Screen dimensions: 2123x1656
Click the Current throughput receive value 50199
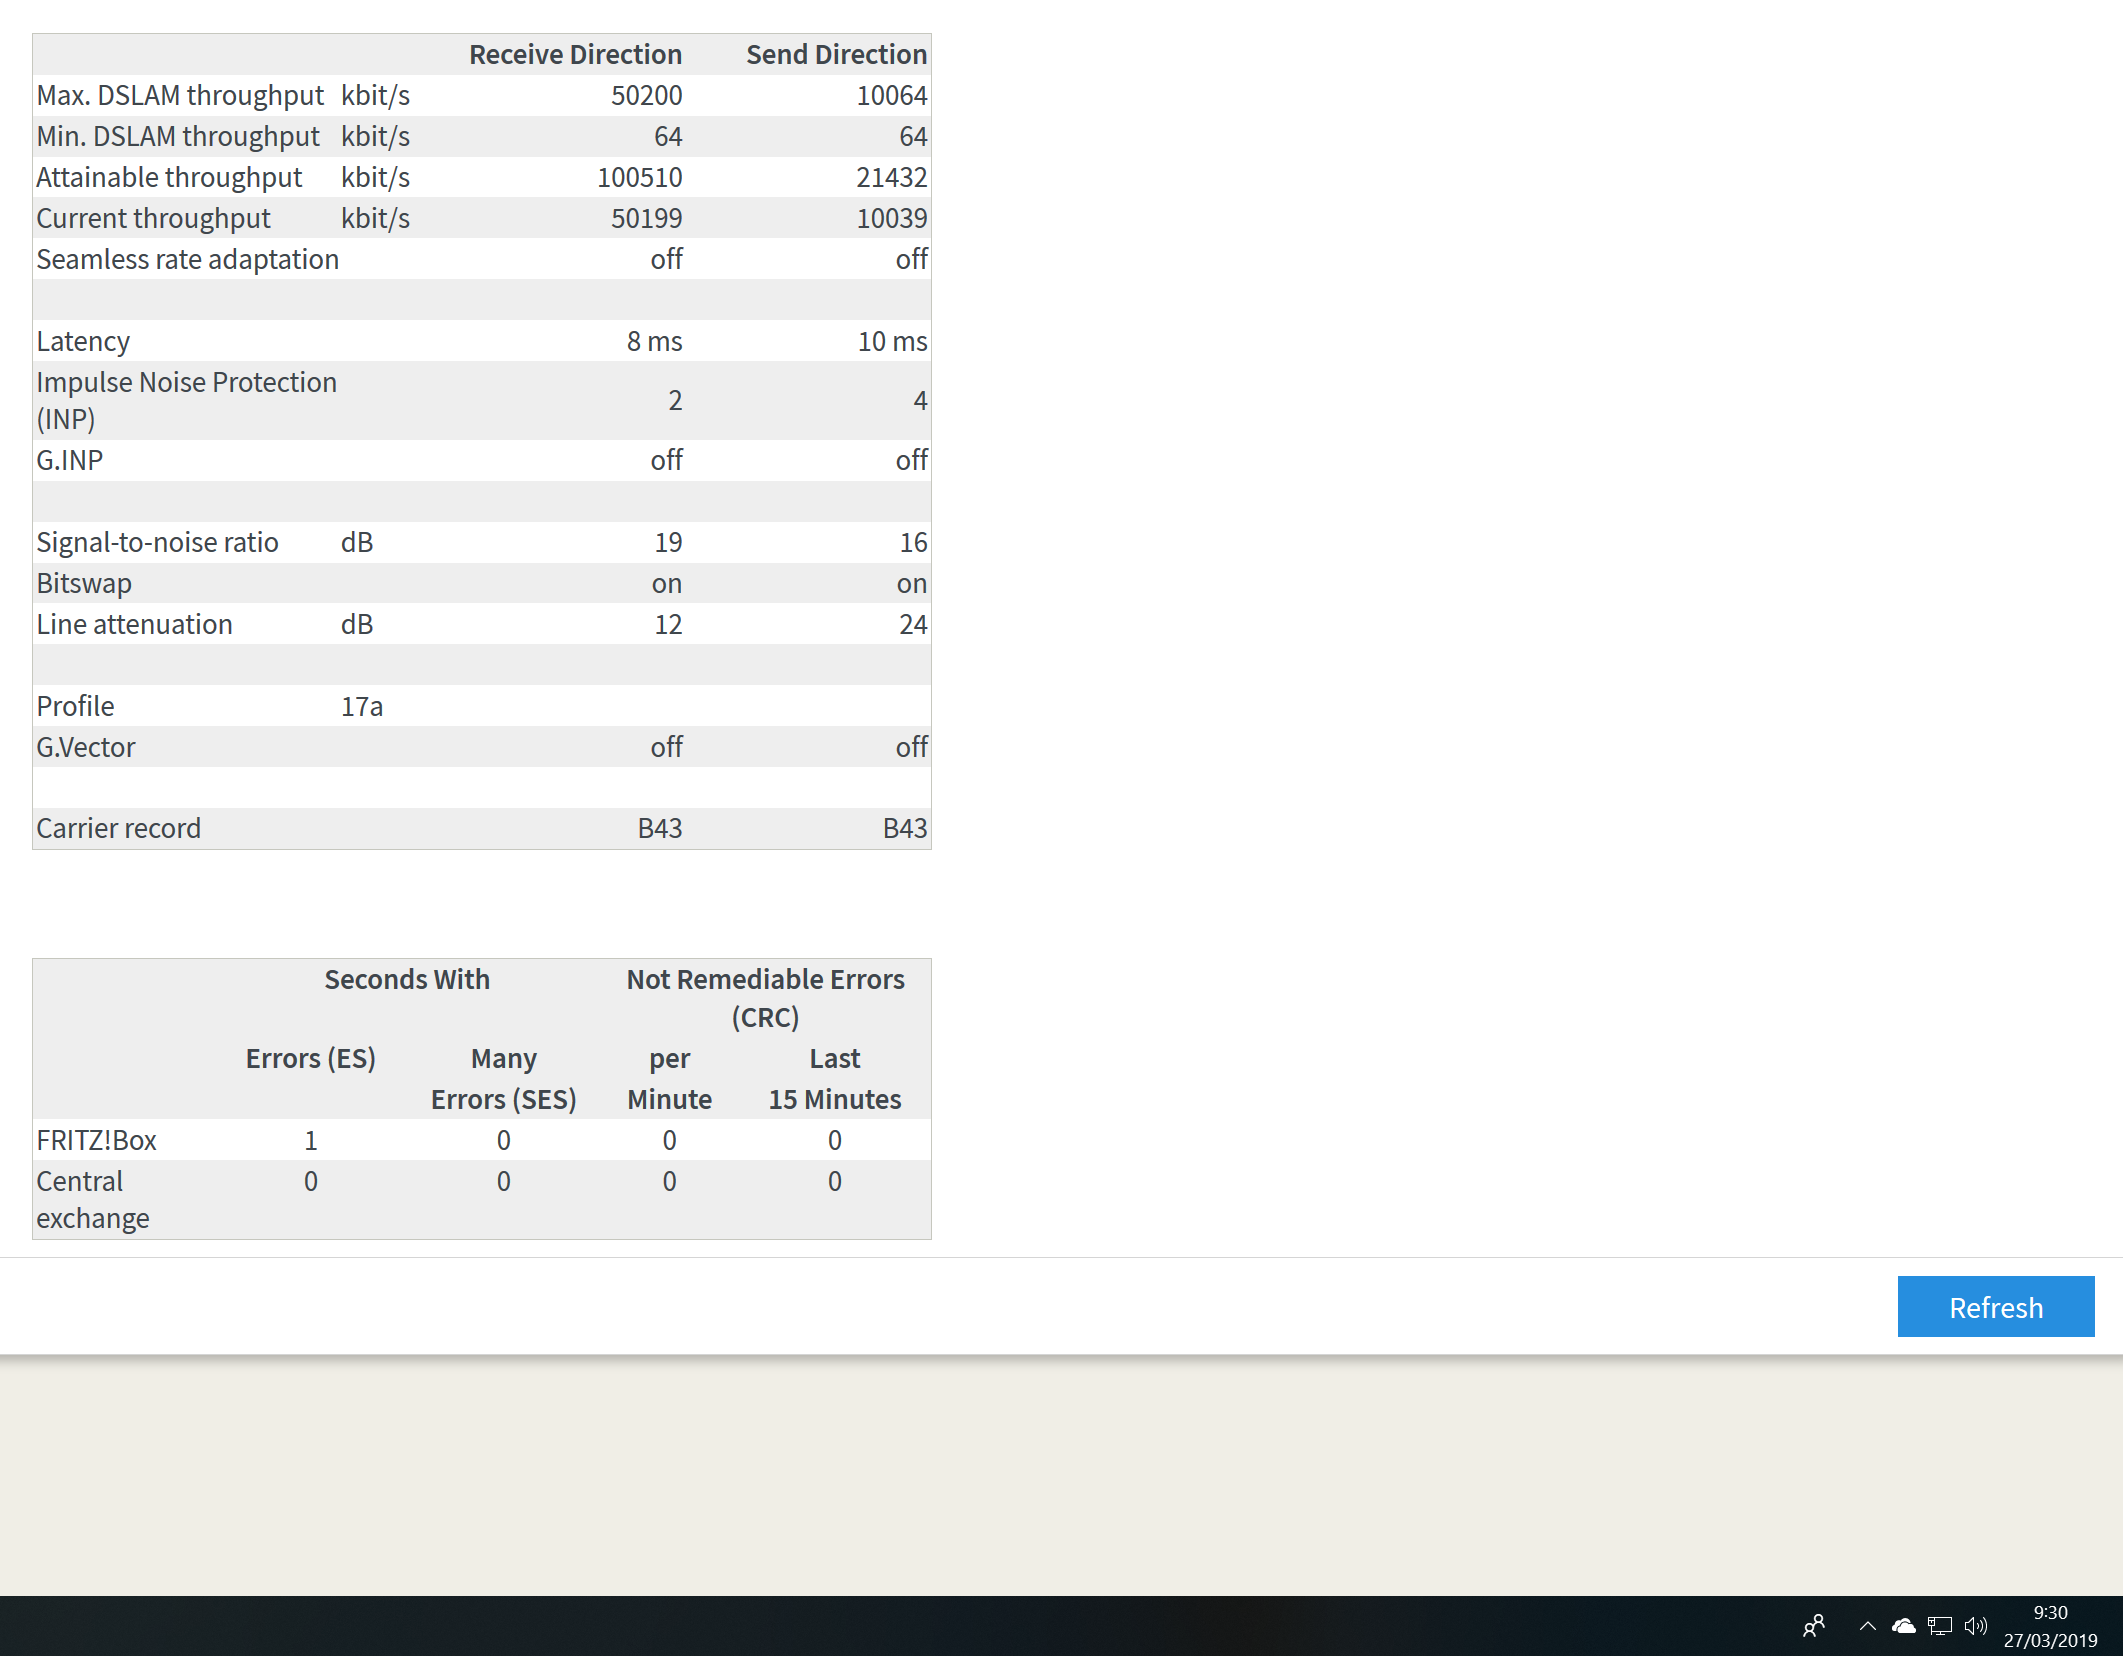(x=646, y=218)
